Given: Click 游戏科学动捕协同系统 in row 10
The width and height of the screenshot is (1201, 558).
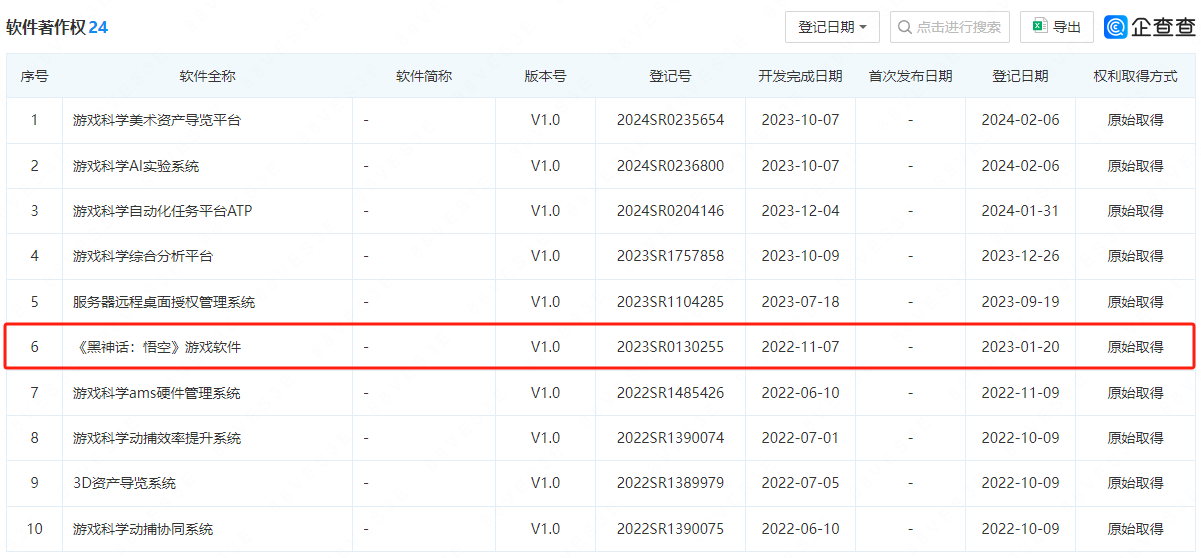Looking at the screenshot, I should (143, 529).
